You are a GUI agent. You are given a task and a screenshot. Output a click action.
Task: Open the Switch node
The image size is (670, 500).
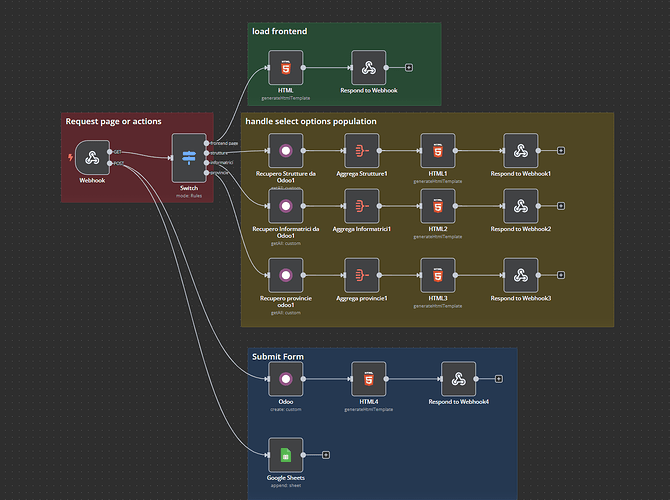click(x=189, y=158)
